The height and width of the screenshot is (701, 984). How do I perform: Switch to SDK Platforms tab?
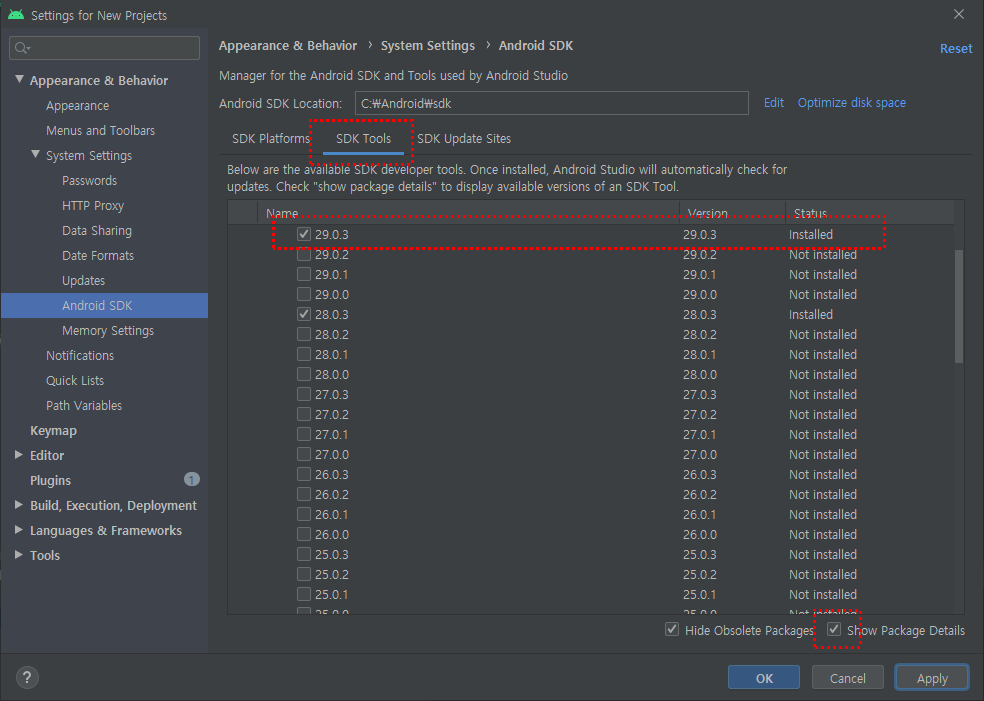(x=270, y=139)
